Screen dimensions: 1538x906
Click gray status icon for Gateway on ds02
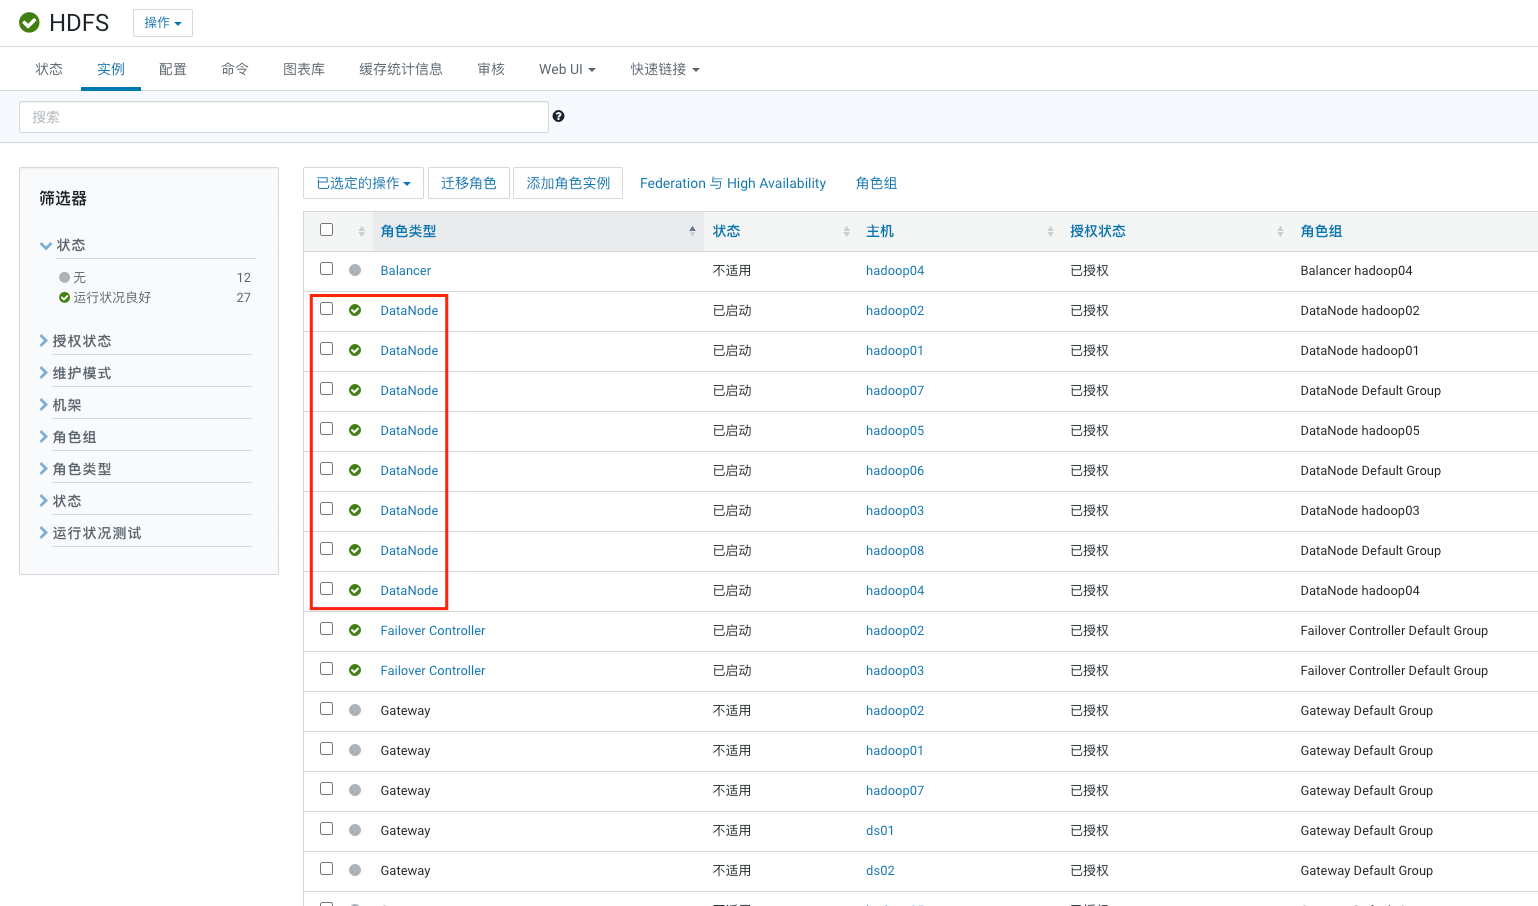(355, 870)
